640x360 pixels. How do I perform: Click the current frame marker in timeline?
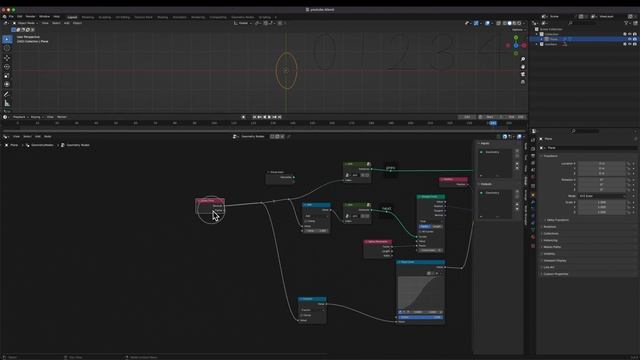493,123
